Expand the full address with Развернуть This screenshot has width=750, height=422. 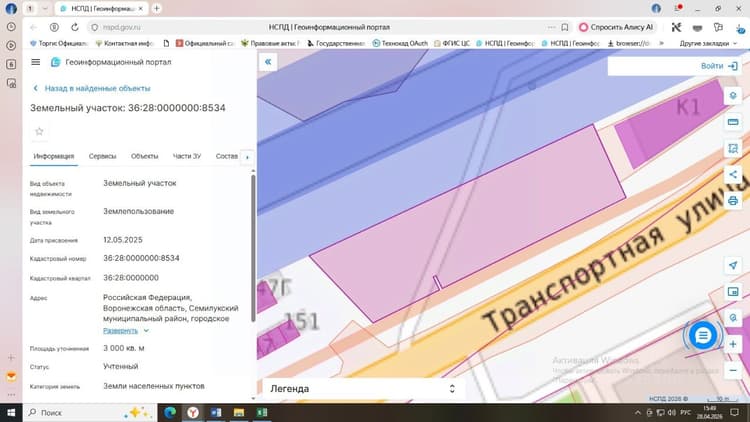click(x=125, y=331)
